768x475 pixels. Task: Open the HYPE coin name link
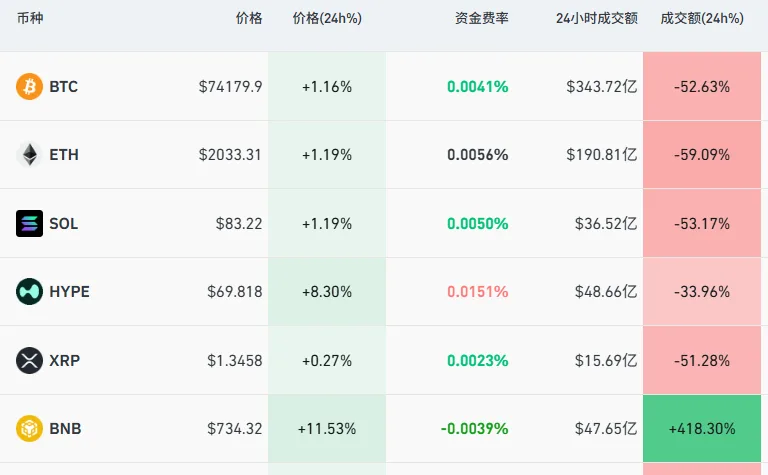click(70, 292)
